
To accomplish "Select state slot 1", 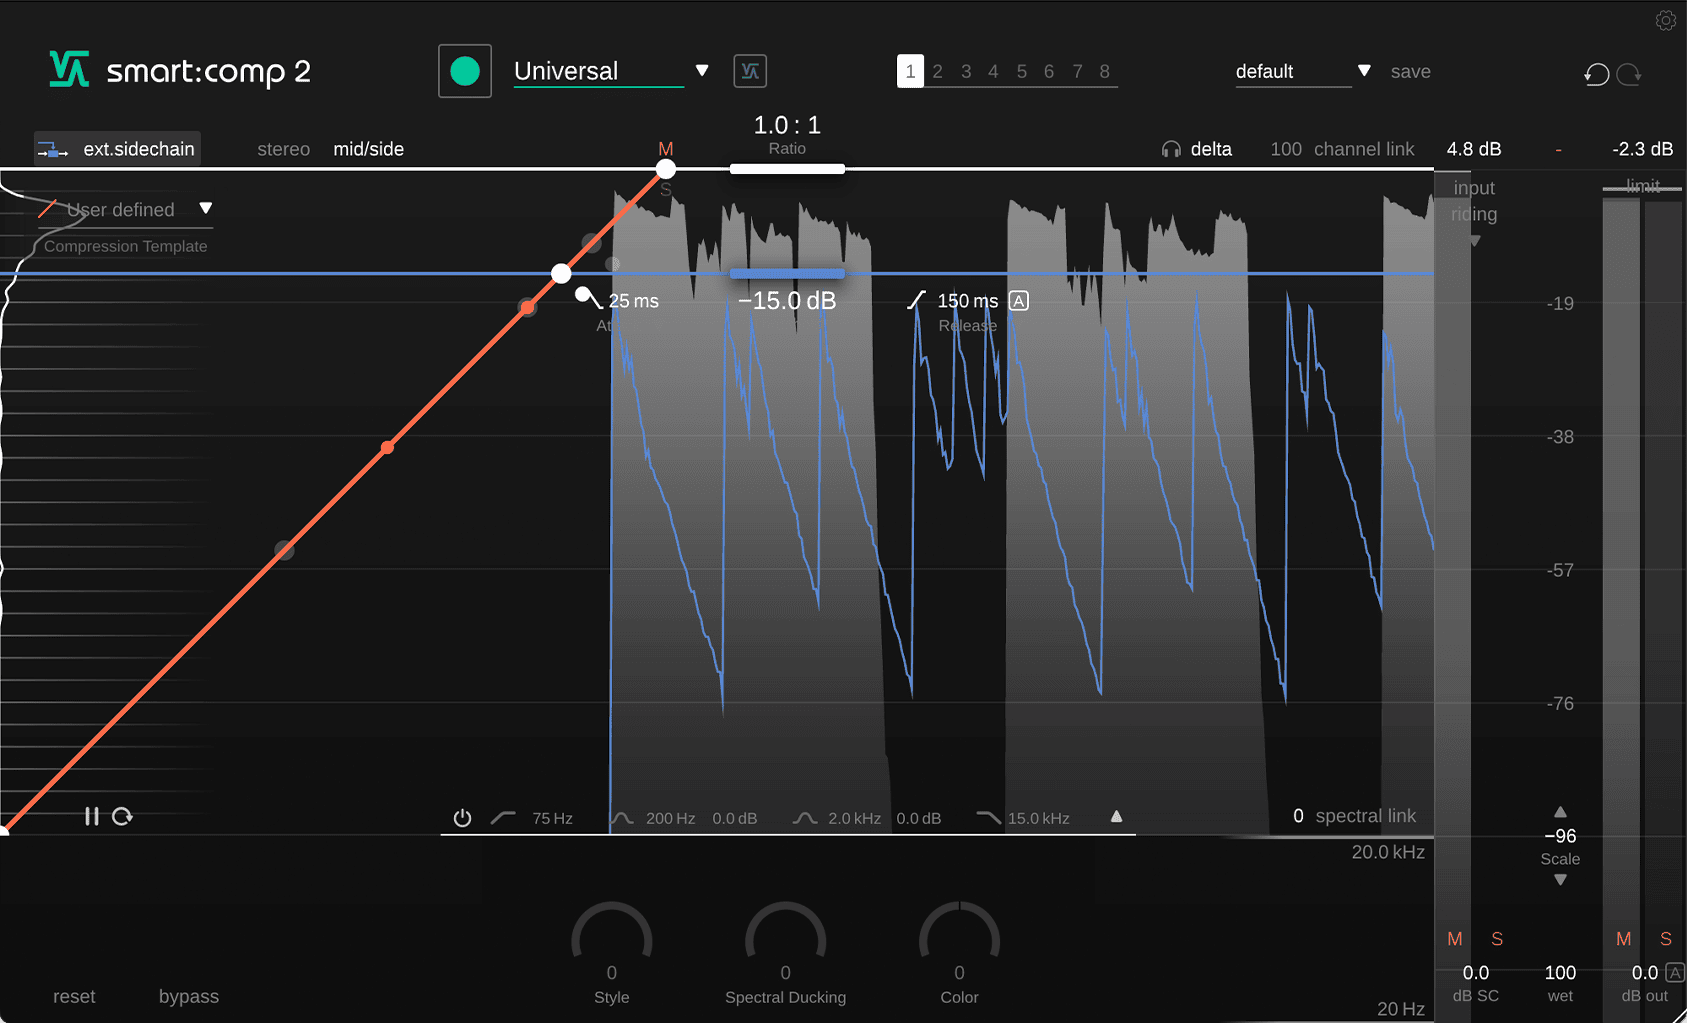I will 910,71.
